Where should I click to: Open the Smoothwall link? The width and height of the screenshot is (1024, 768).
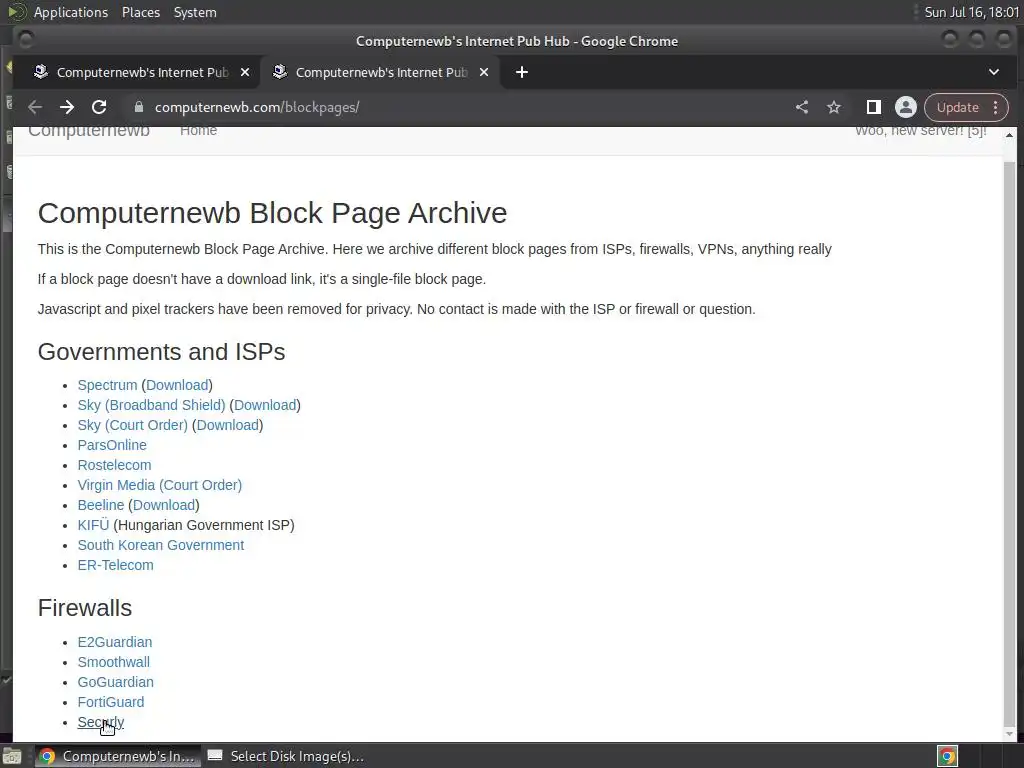(114, 662)
